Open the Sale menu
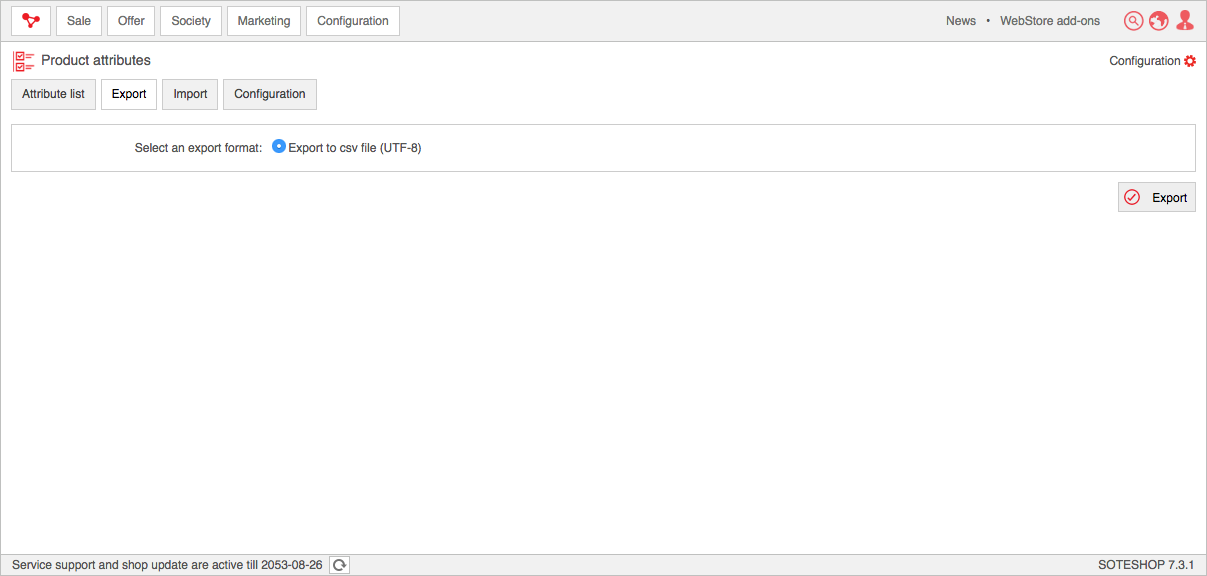 pyautogui.click(x=79, y=21)
